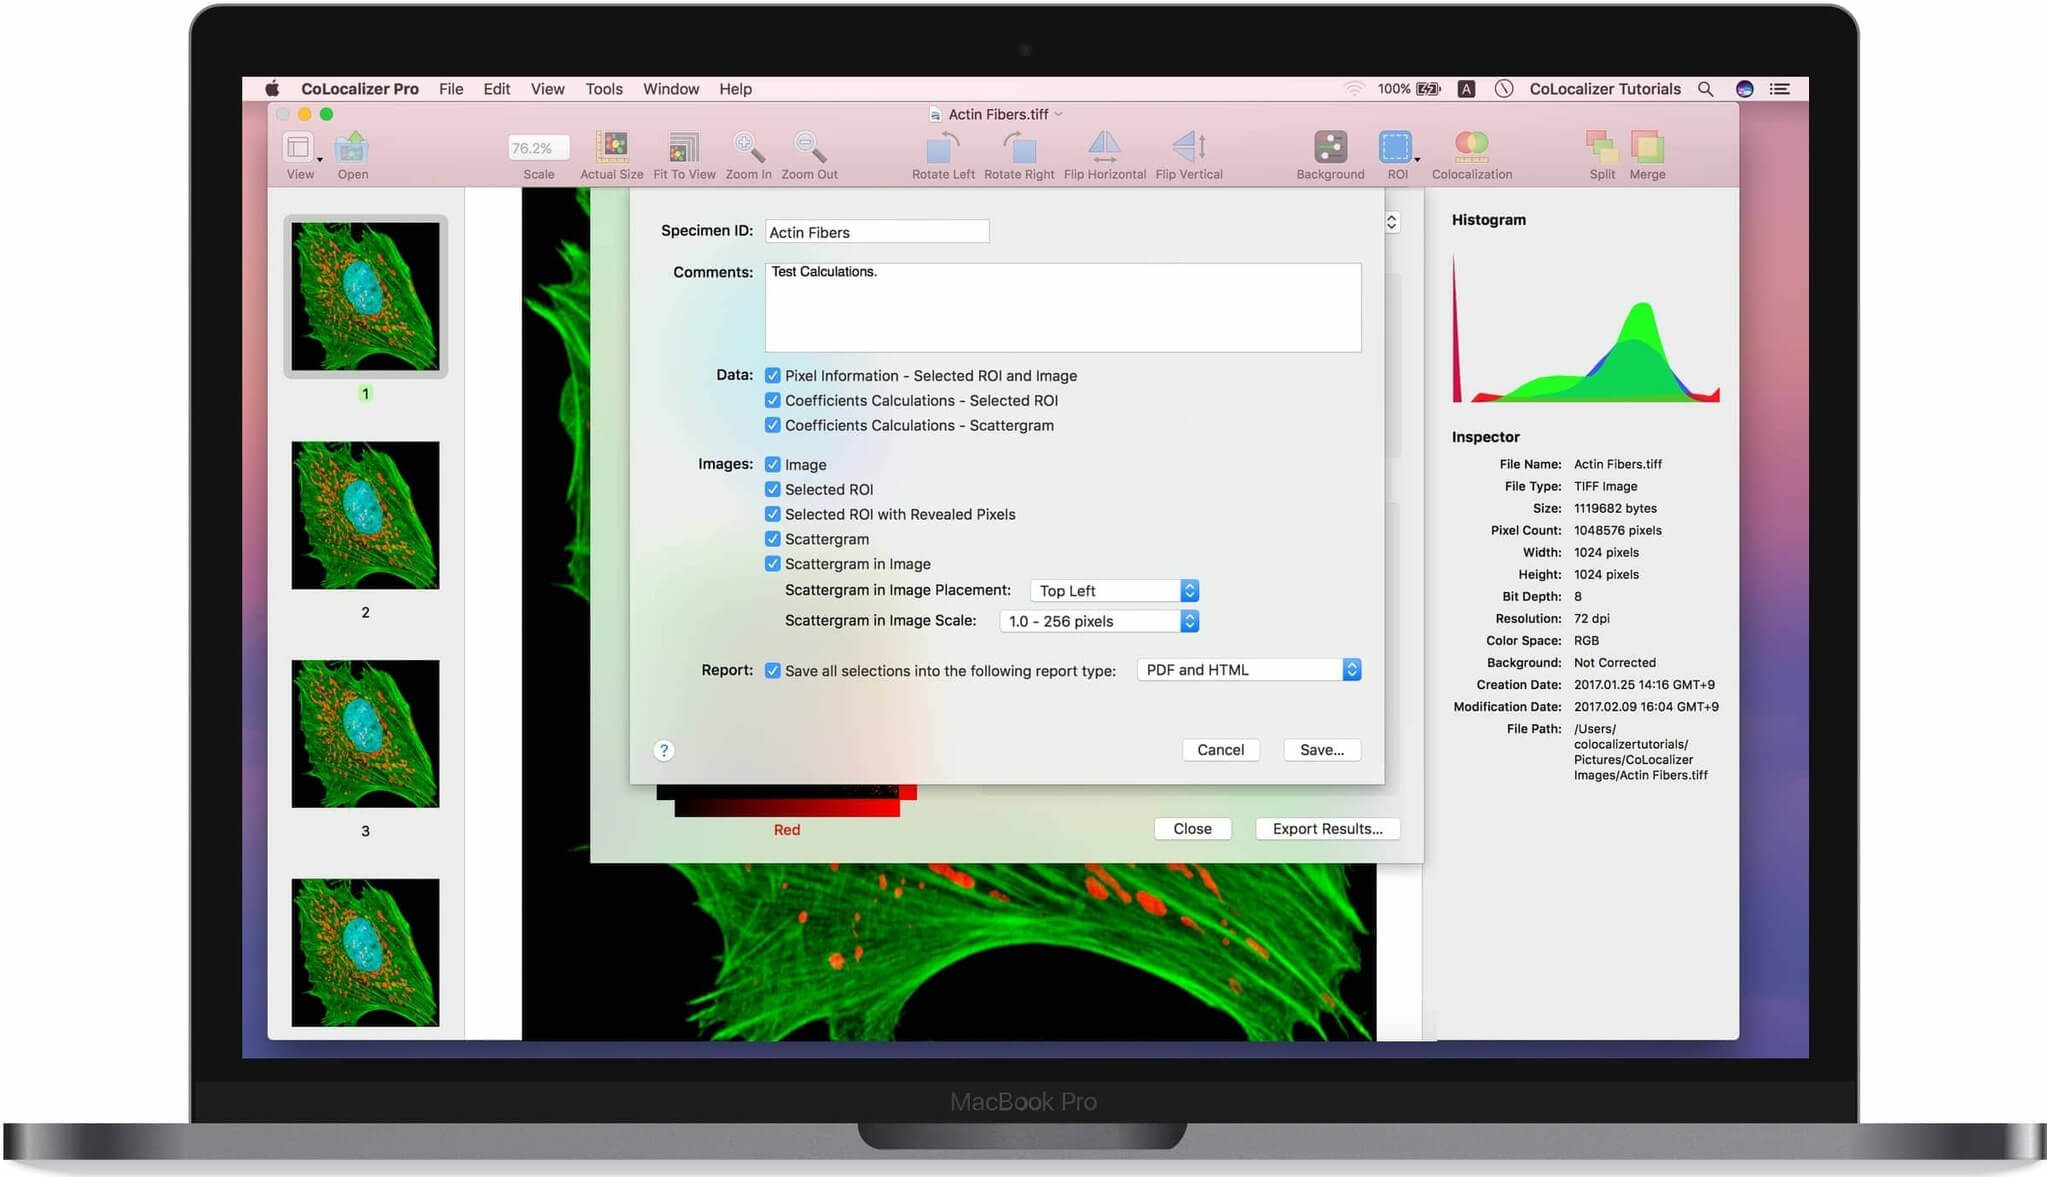The width and height of the screenshot is (2047, 1177).
Task: Open the Tools menu
Action: (x=603, y=89)
